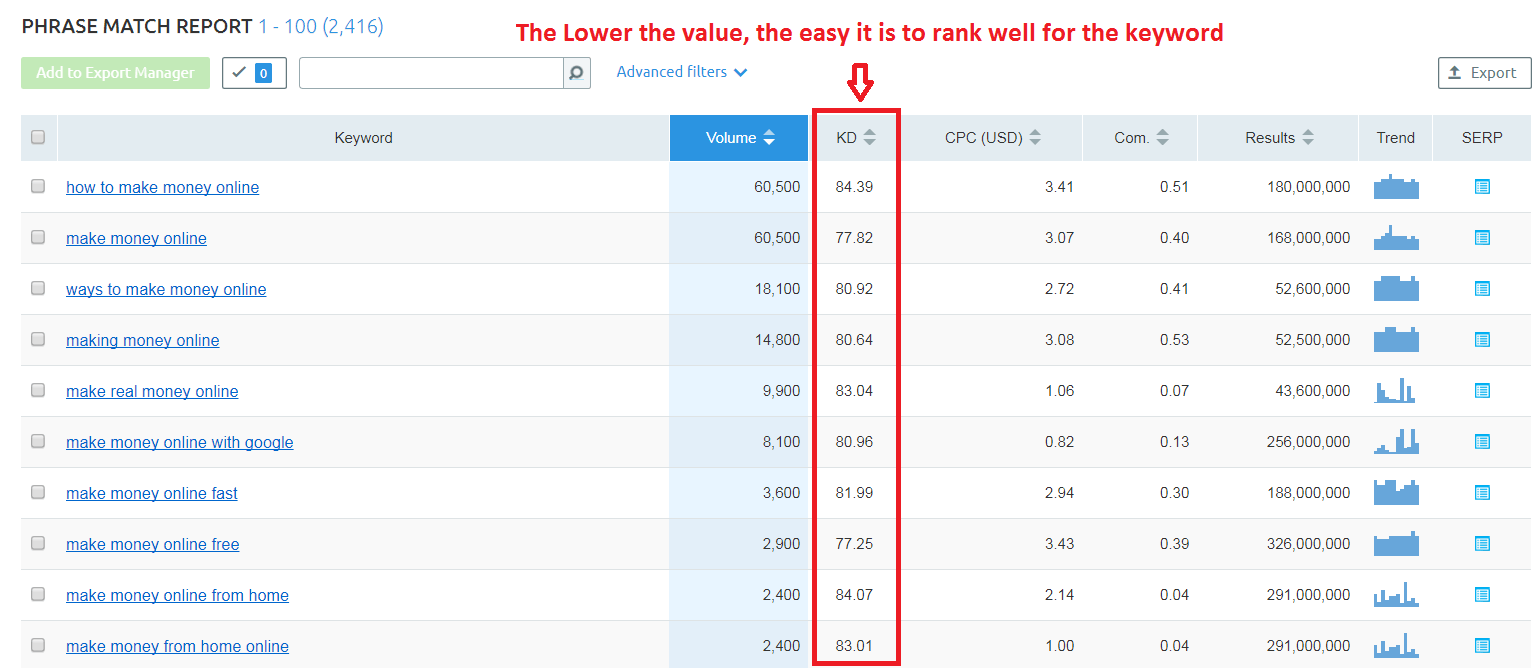The height and width of the screenshot is (668, 1537).
Task: Open the selected keywords counter button showing 0
Action: [x=254, y=73]
